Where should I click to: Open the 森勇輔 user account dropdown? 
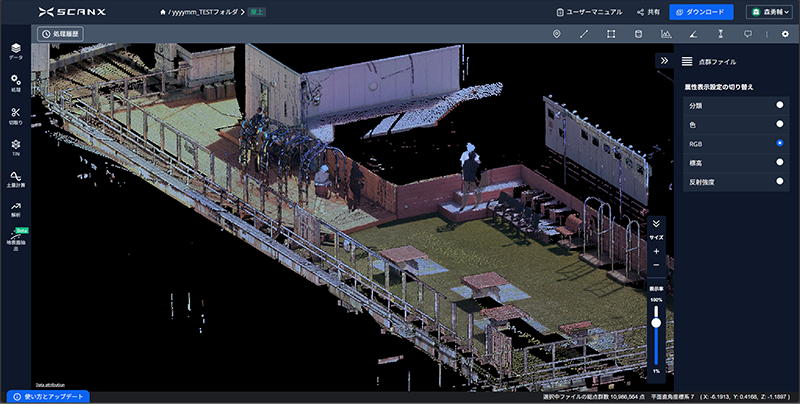point(768,12)
